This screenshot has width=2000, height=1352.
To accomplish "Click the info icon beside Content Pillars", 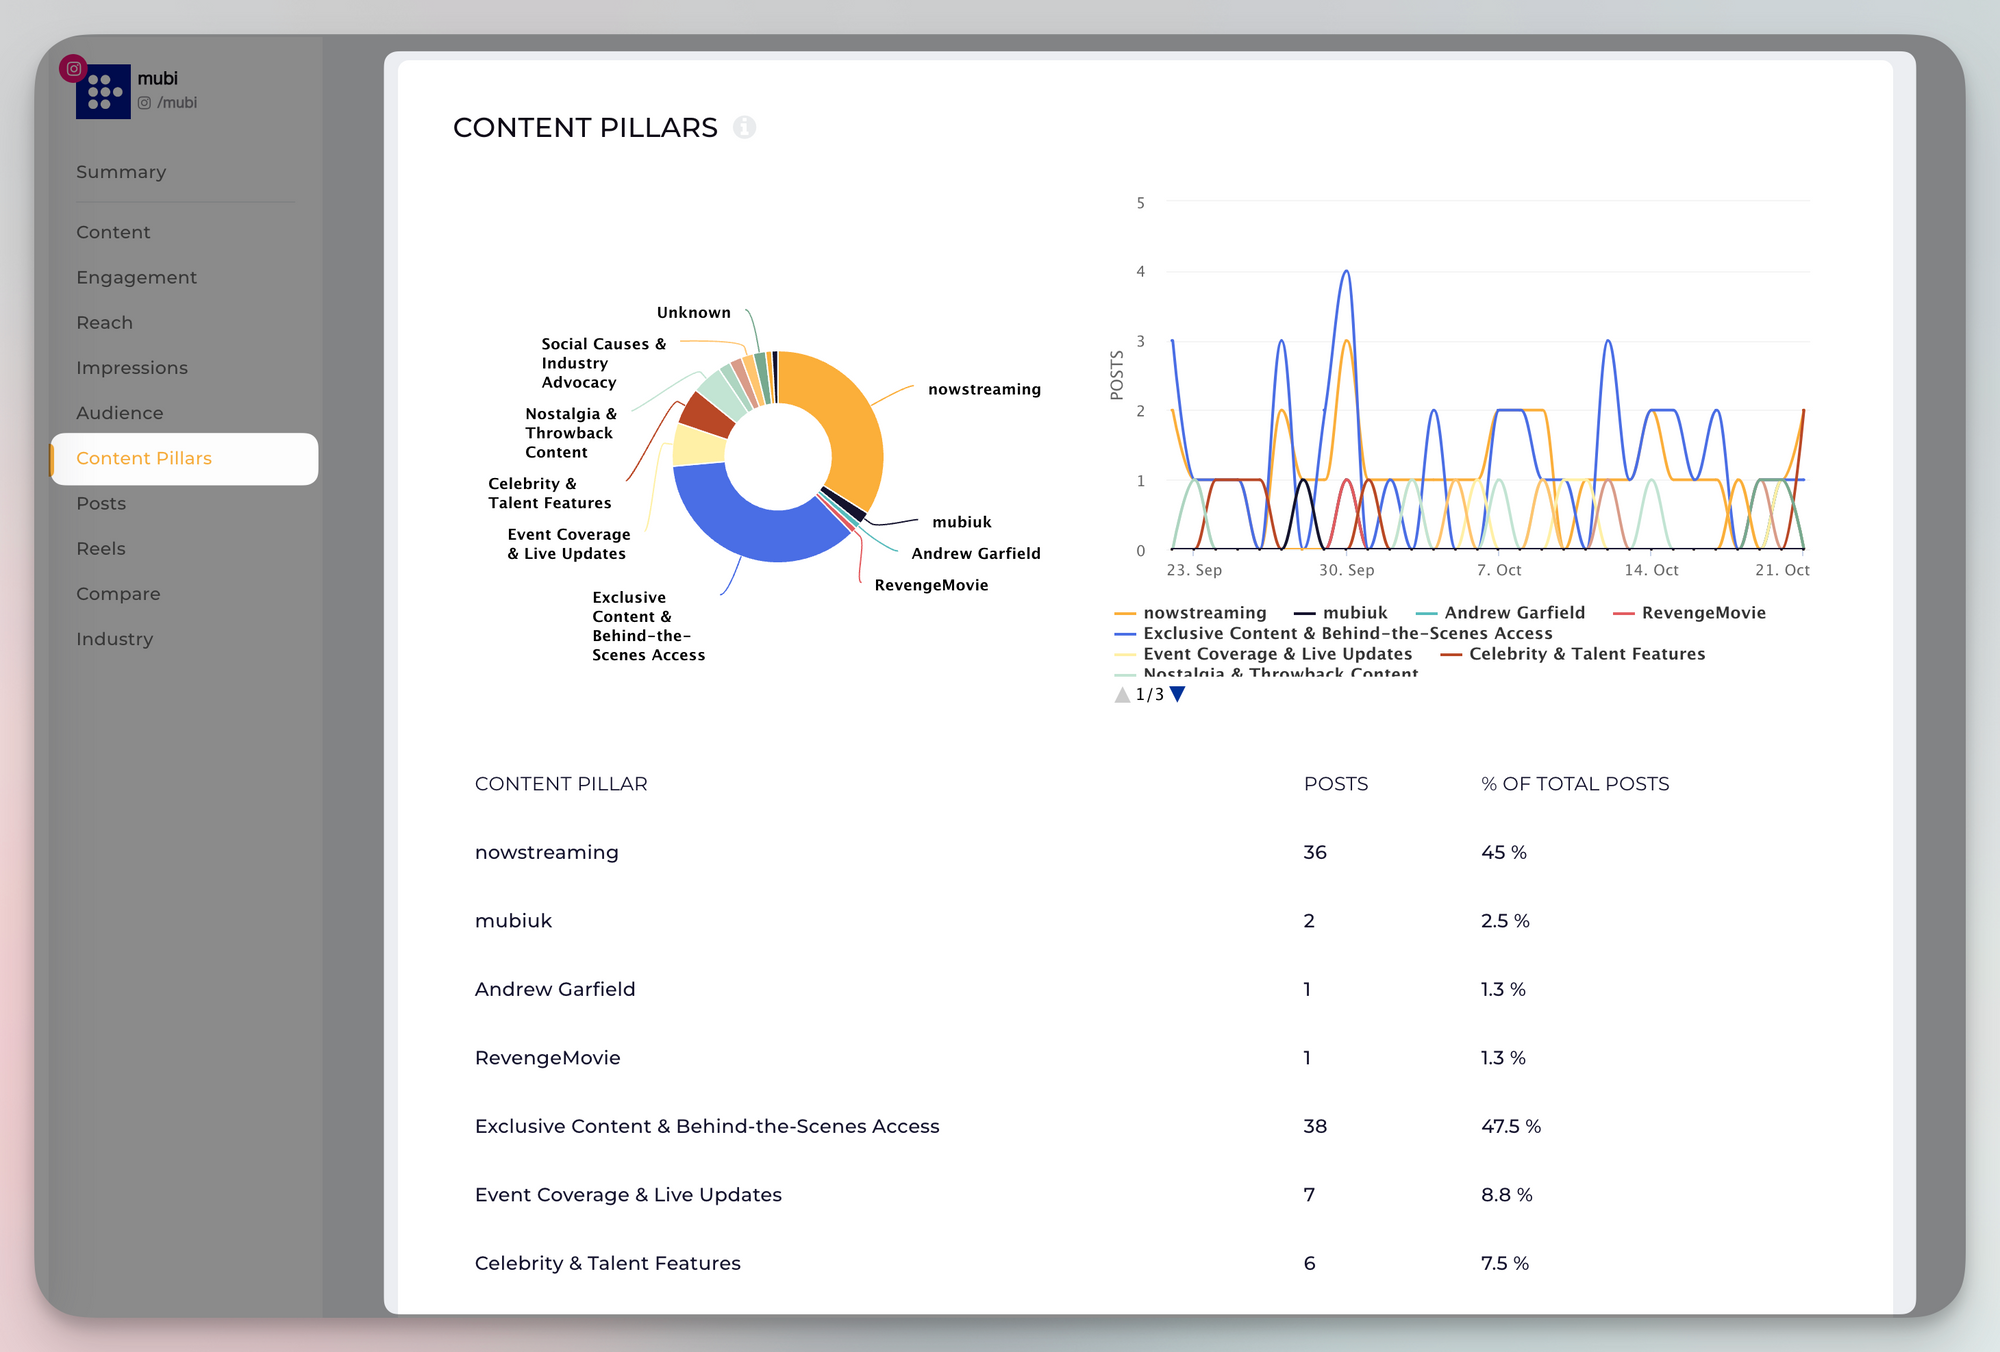I will pos(744,127).
